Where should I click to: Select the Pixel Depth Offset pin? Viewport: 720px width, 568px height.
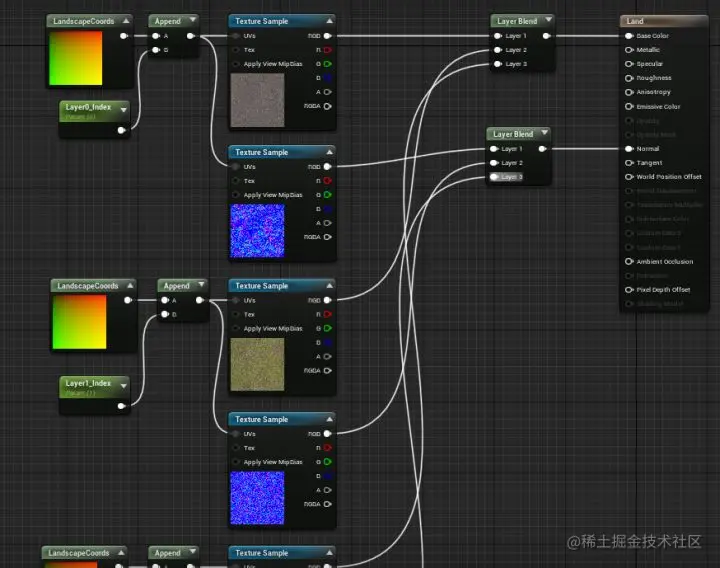[629, 290]
